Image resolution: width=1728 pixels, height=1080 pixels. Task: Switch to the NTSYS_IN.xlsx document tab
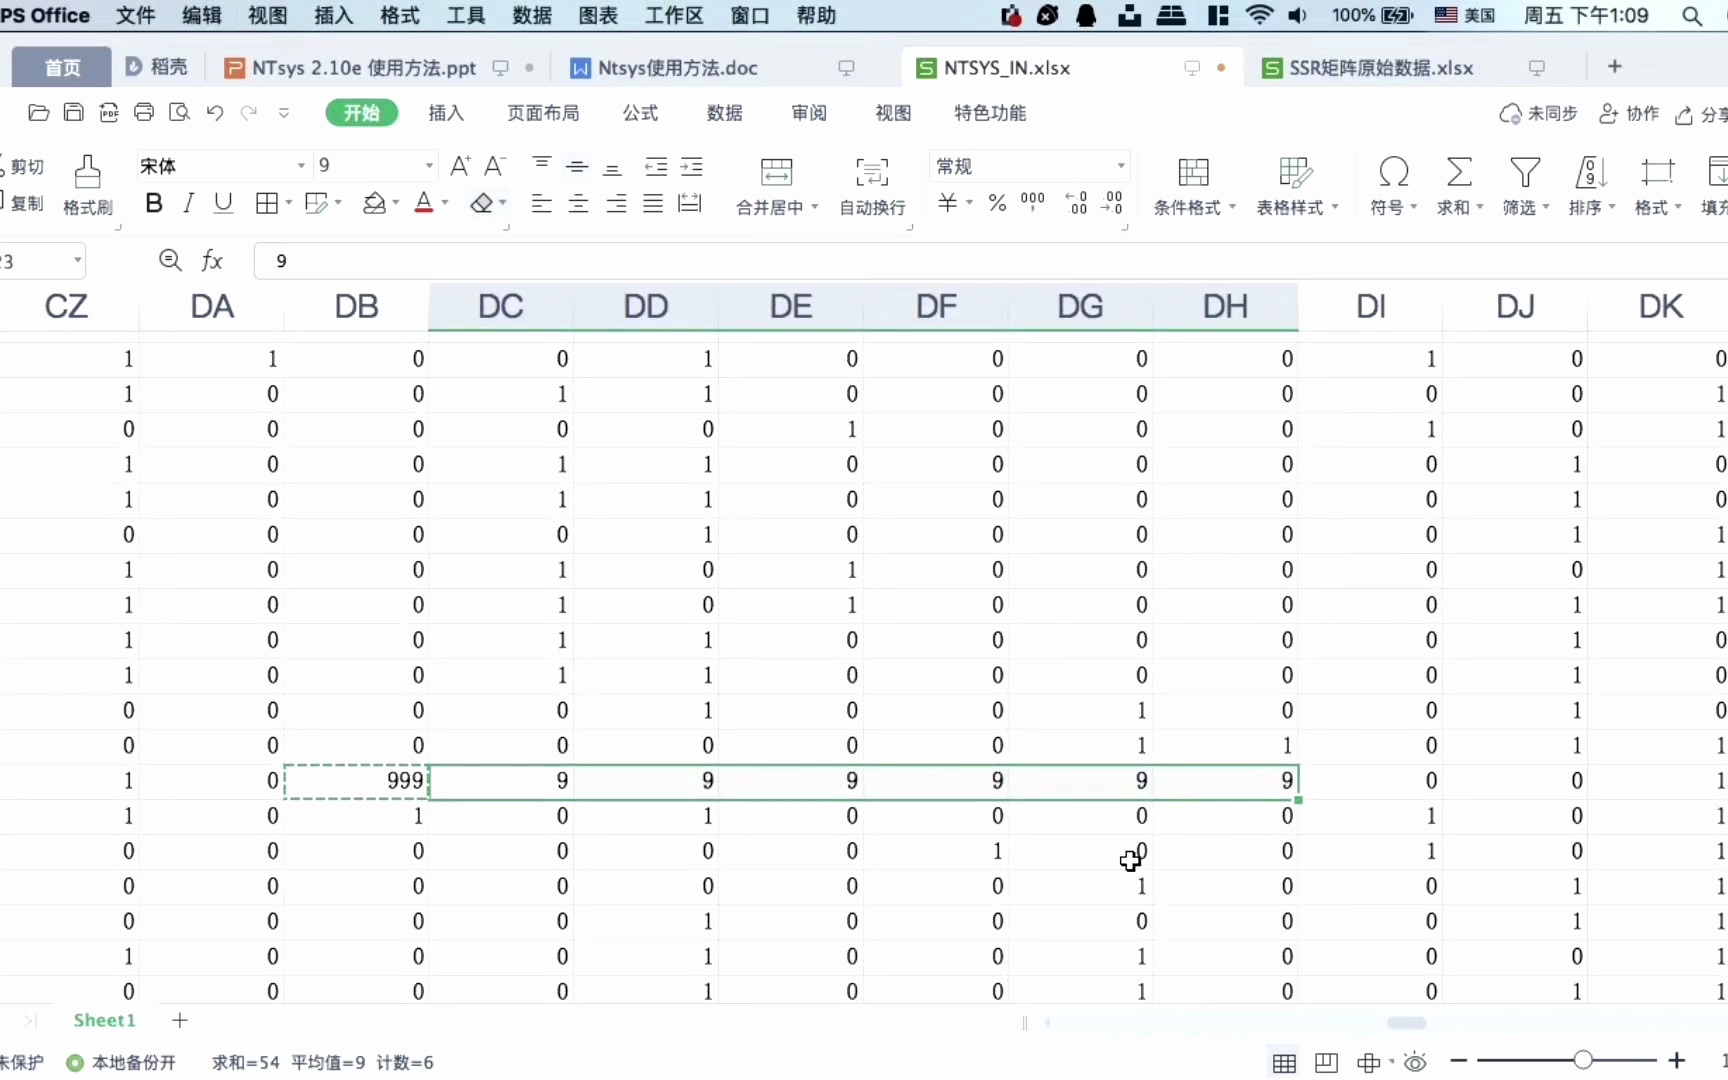tap(1005, 67)
